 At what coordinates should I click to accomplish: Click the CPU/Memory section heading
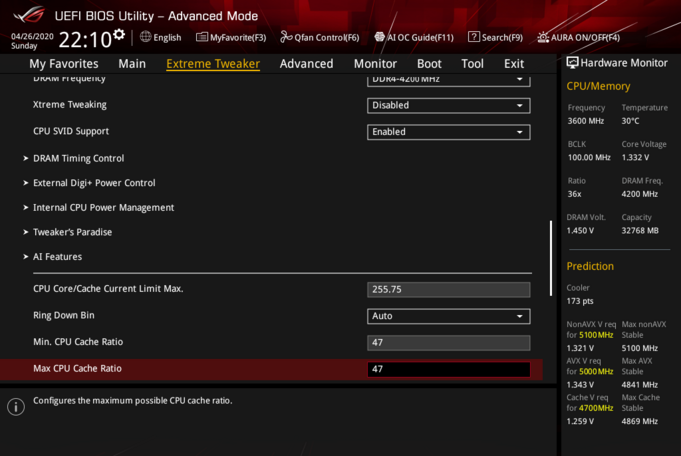598,86
